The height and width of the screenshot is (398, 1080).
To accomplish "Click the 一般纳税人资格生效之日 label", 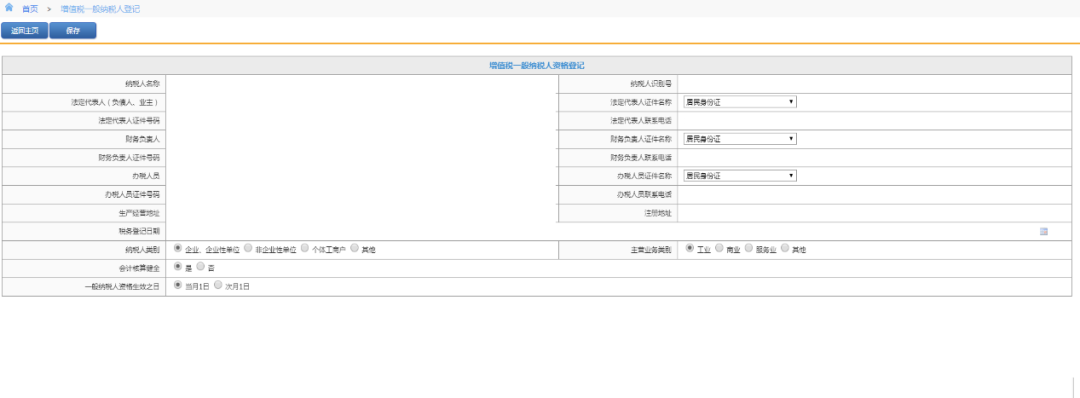I will coord(121,287).
